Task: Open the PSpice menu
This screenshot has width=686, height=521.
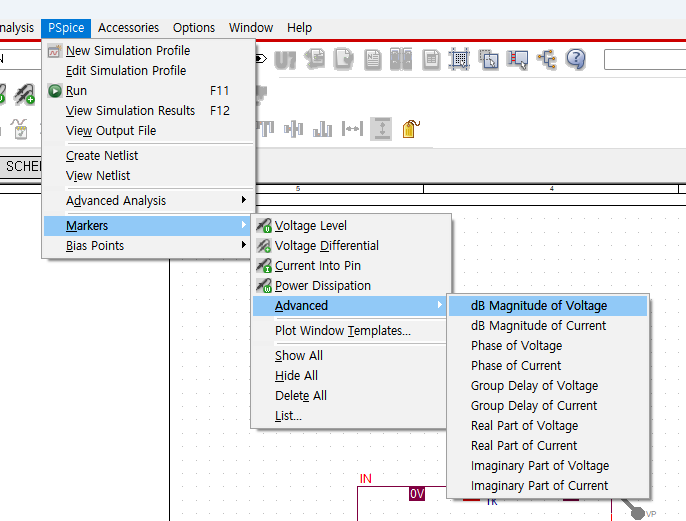Action: click(x=66, y=28)
